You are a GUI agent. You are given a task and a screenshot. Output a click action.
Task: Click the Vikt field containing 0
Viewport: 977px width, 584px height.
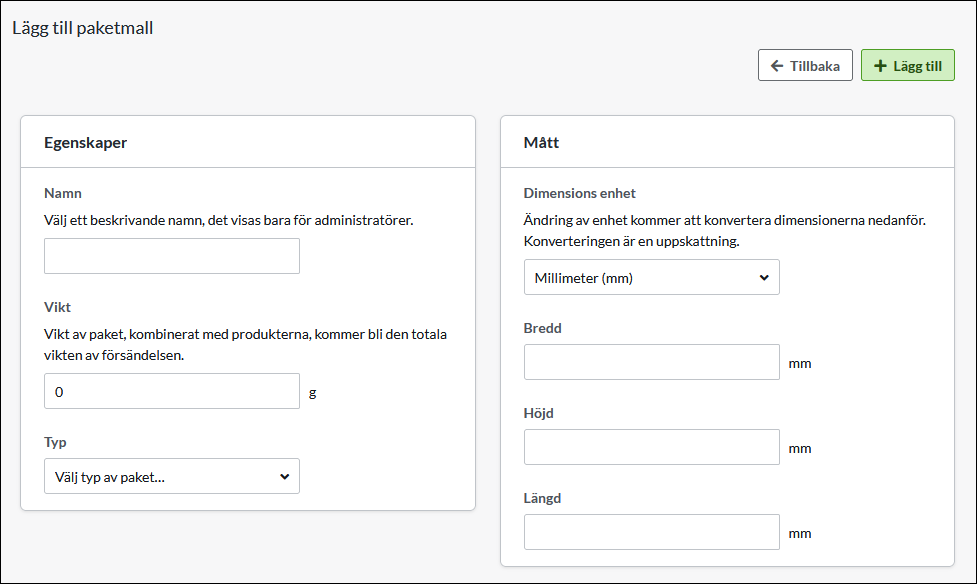[x=172, y=391]
